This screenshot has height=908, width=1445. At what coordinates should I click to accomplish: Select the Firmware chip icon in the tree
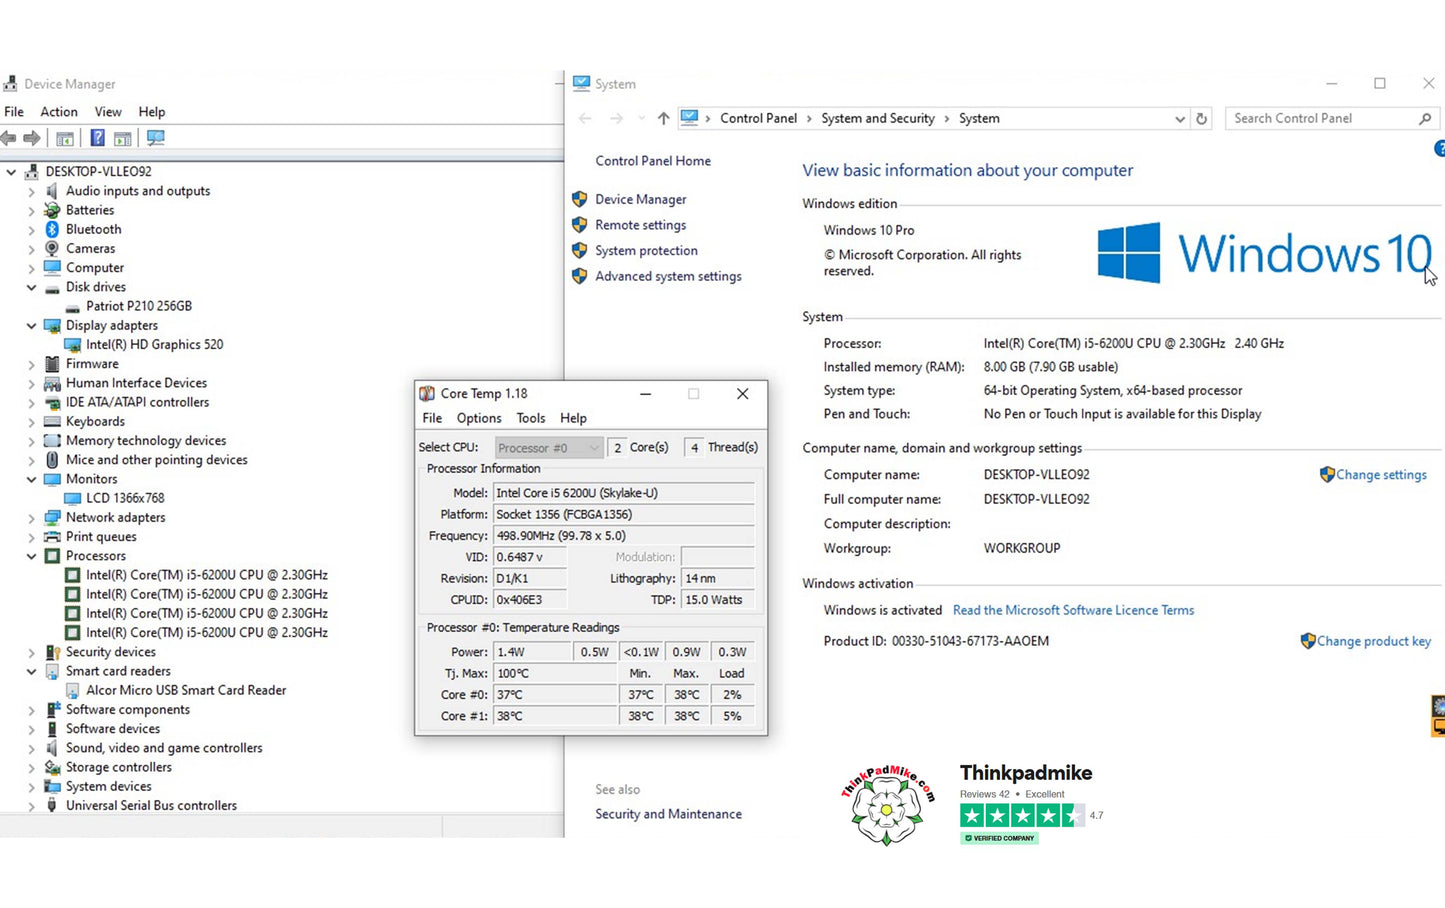click(x=52, y=364)
